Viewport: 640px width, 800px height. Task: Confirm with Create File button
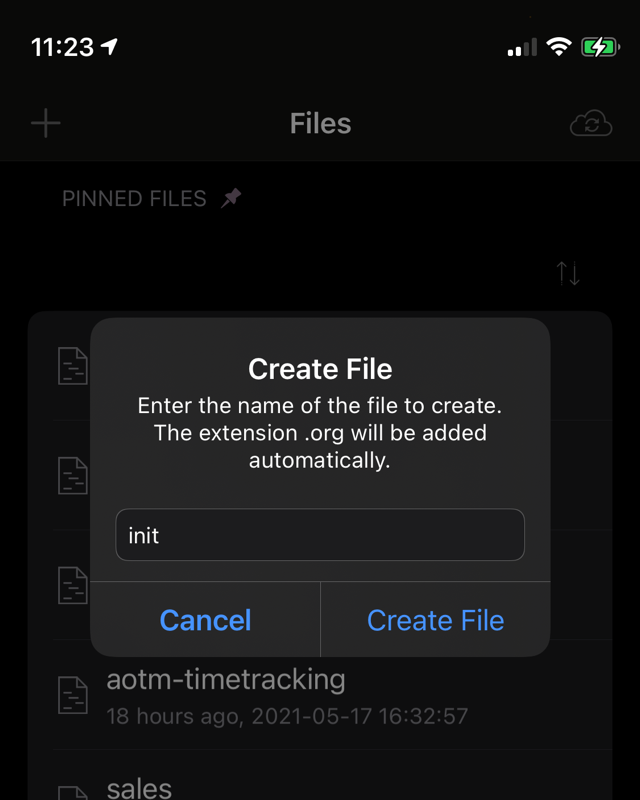pos(435,619)
